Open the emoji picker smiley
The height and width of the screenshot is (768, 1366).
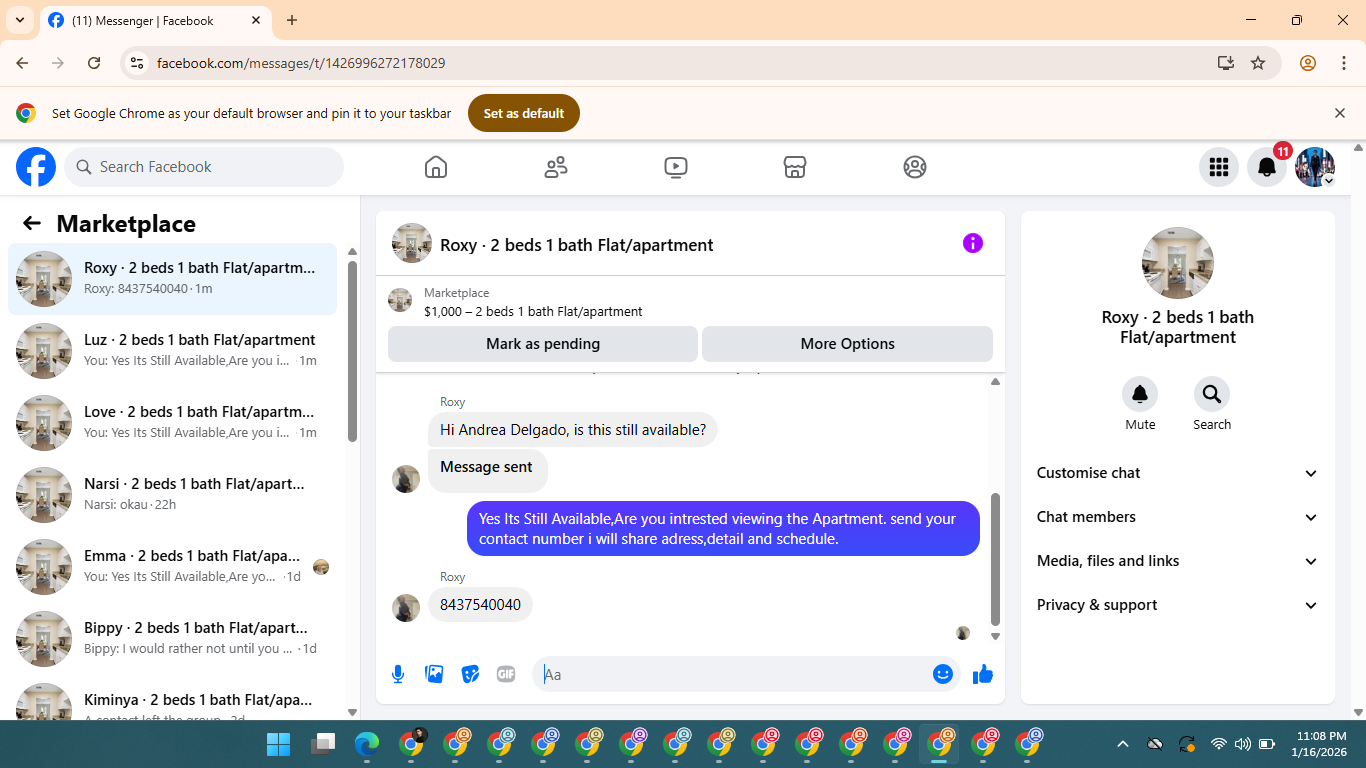(x=943, y=674)
